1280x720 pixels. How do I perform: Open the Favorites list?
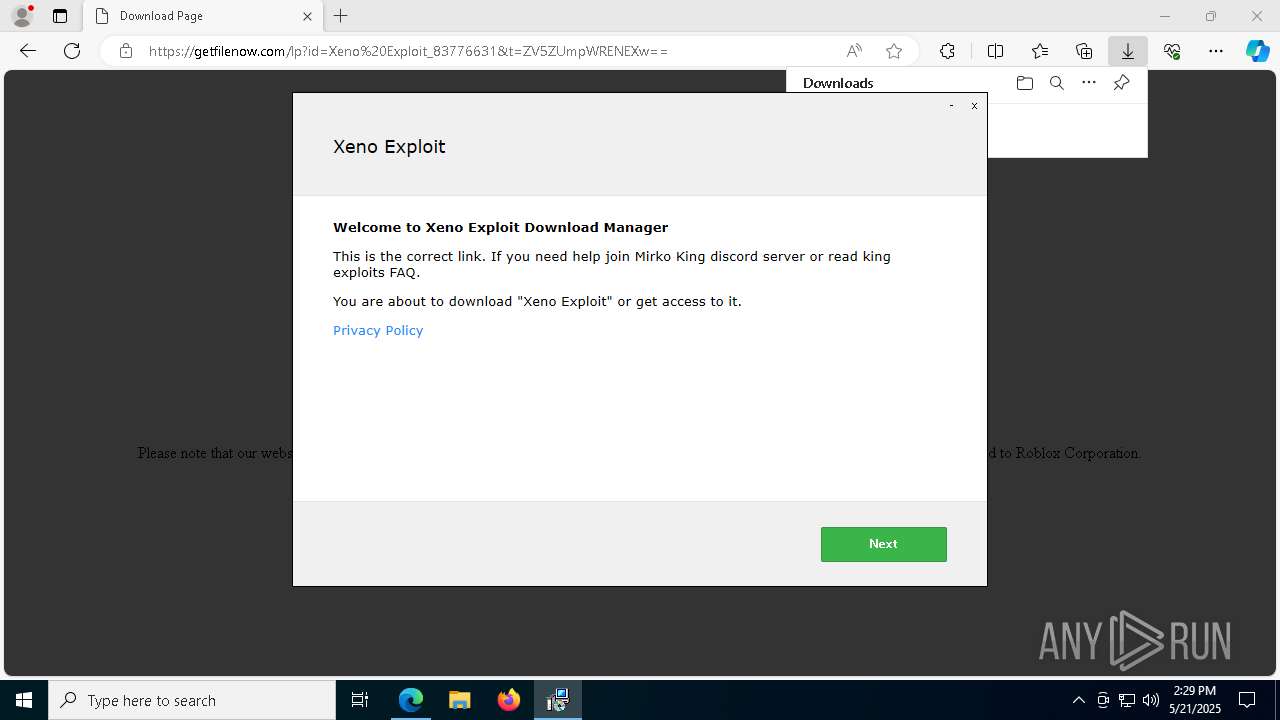click(1040, 51)
